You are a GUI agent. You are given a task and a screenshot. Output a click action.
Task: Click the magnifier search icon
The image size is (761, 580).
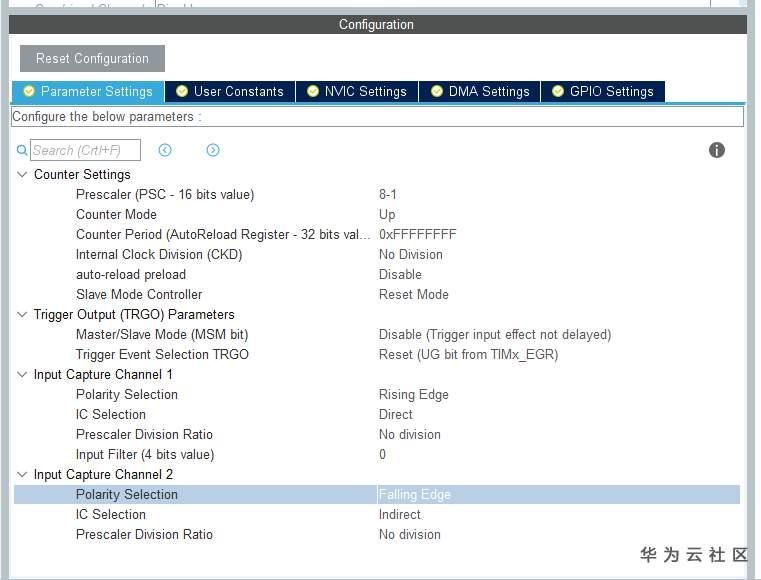point(22,150)
